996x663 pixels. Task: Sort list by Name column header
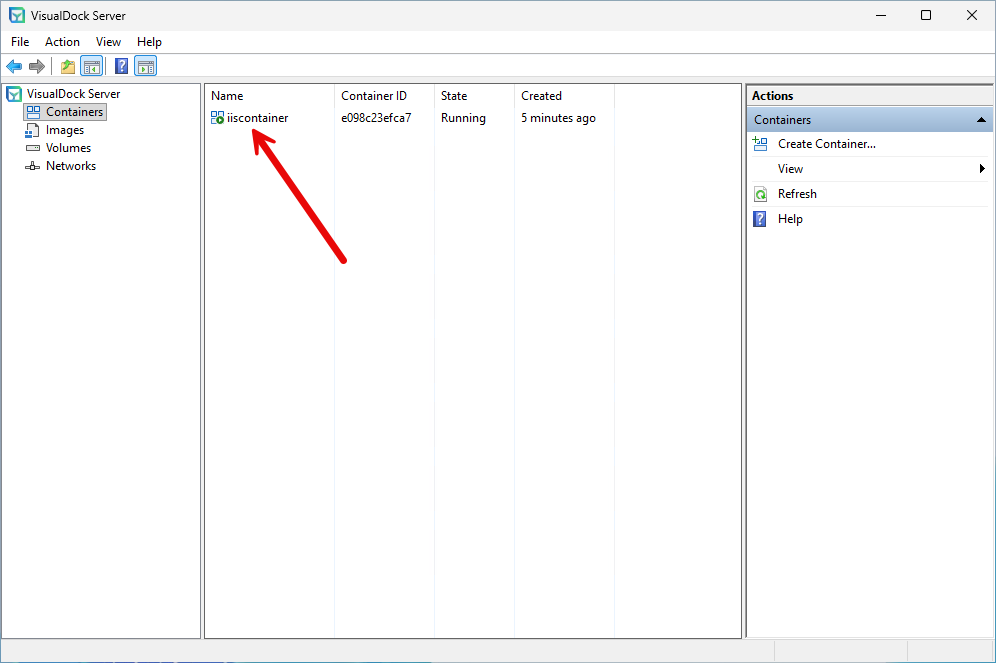(270, 96)
